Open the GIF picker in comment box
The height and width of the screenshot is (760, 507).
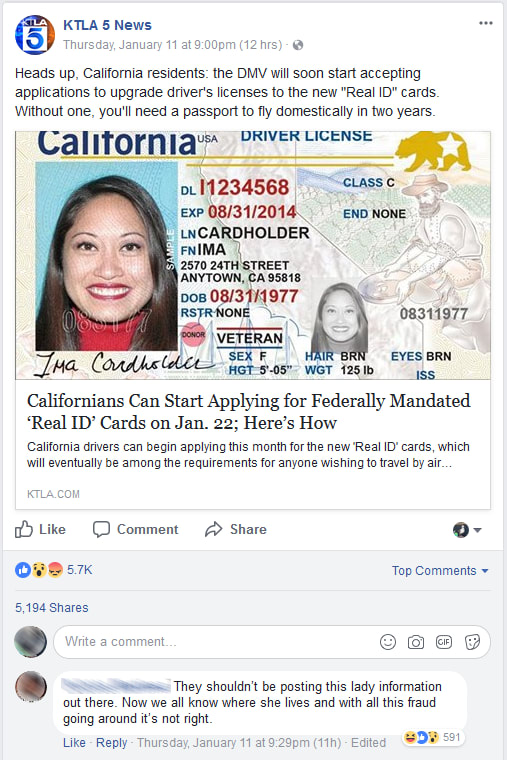pos(444,642)
